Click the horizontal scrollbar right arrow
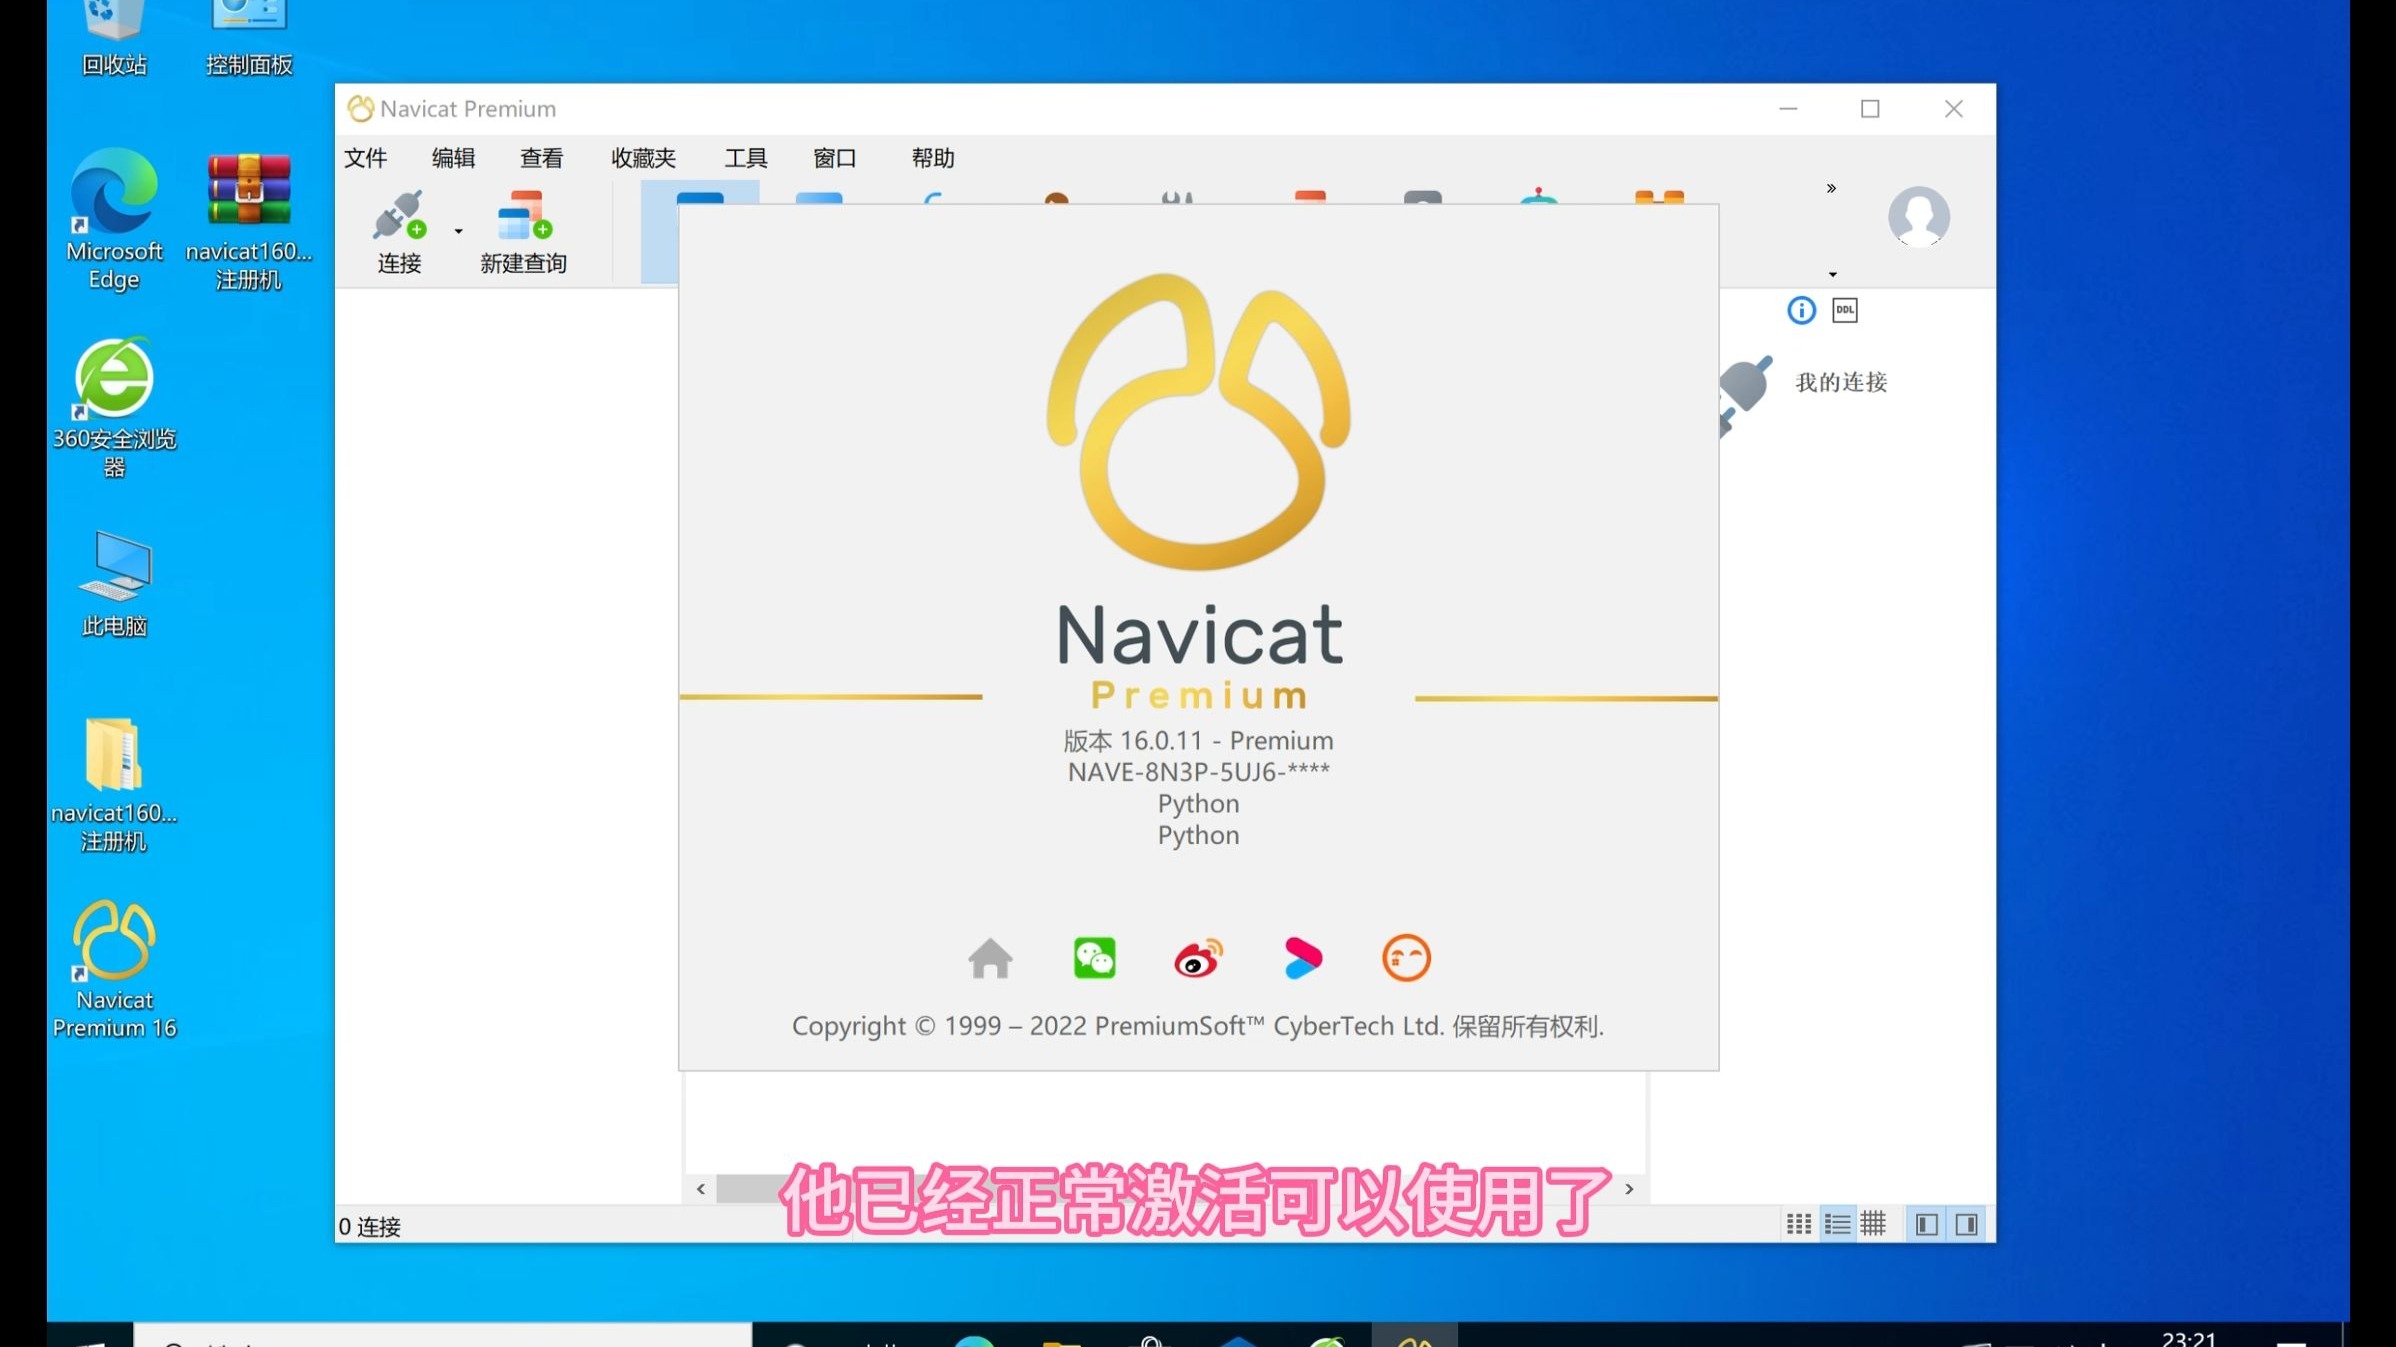2396x1347 pixels. [1629, 1189]
